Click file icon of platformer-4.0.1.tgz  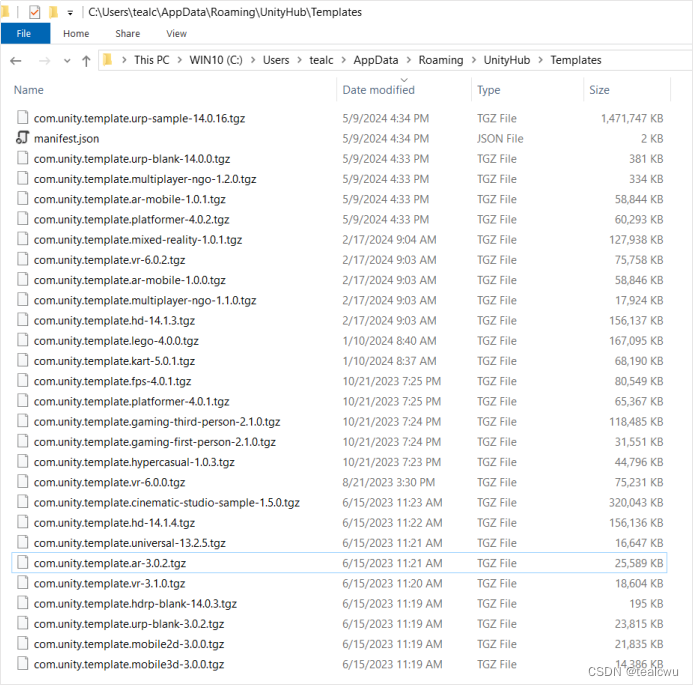pyautogui.click(x=23, y=401)
